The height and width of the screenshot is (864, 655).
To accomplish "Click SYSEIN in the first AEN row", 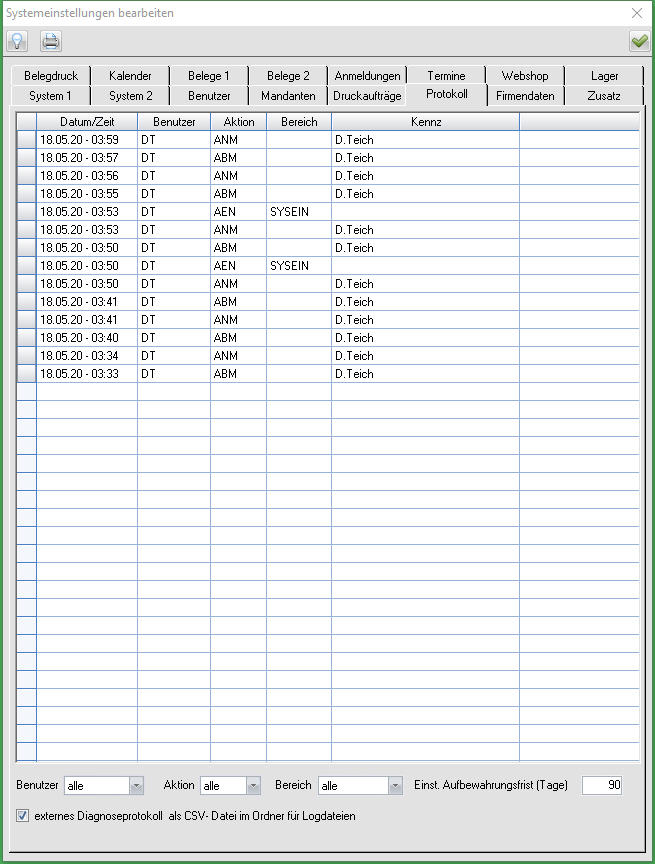I will click(x=289, y=212).
